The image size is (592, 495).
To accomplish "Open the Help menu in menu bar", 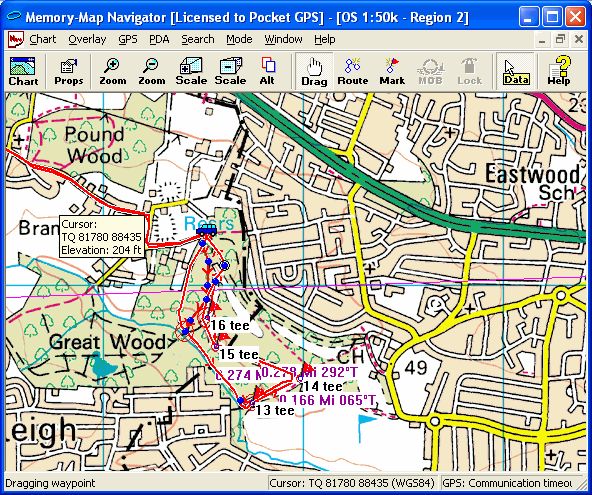I will pos(324,39).
